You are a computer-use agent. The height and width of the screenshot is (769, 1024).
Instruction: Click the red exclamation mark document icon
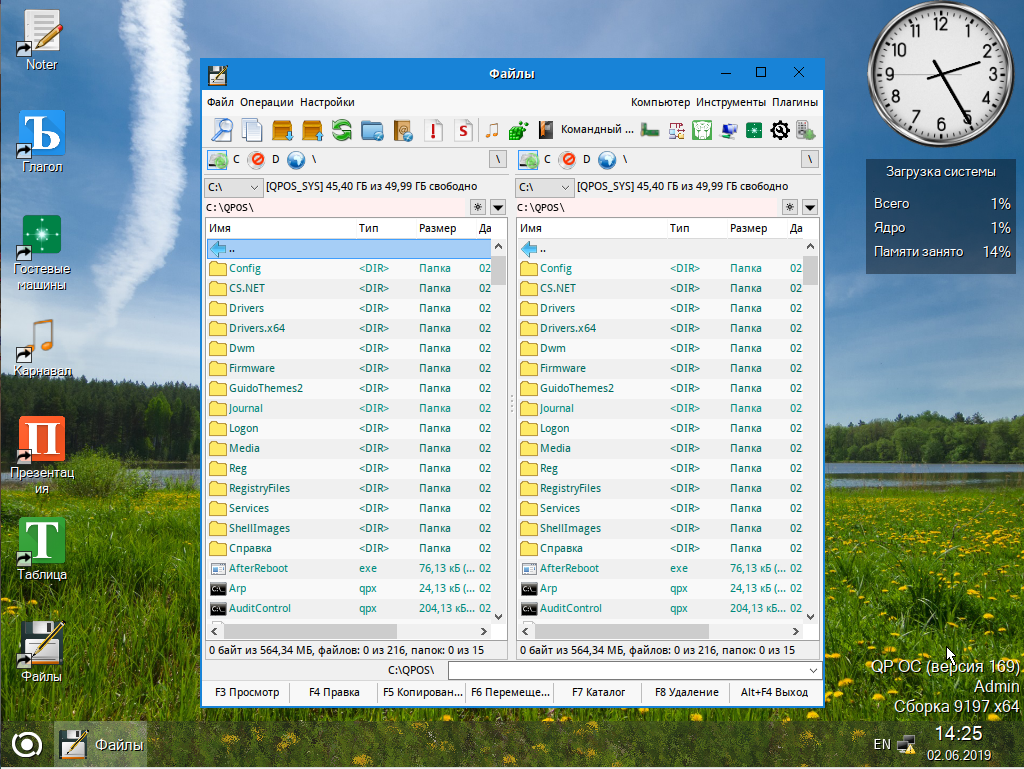433,130
